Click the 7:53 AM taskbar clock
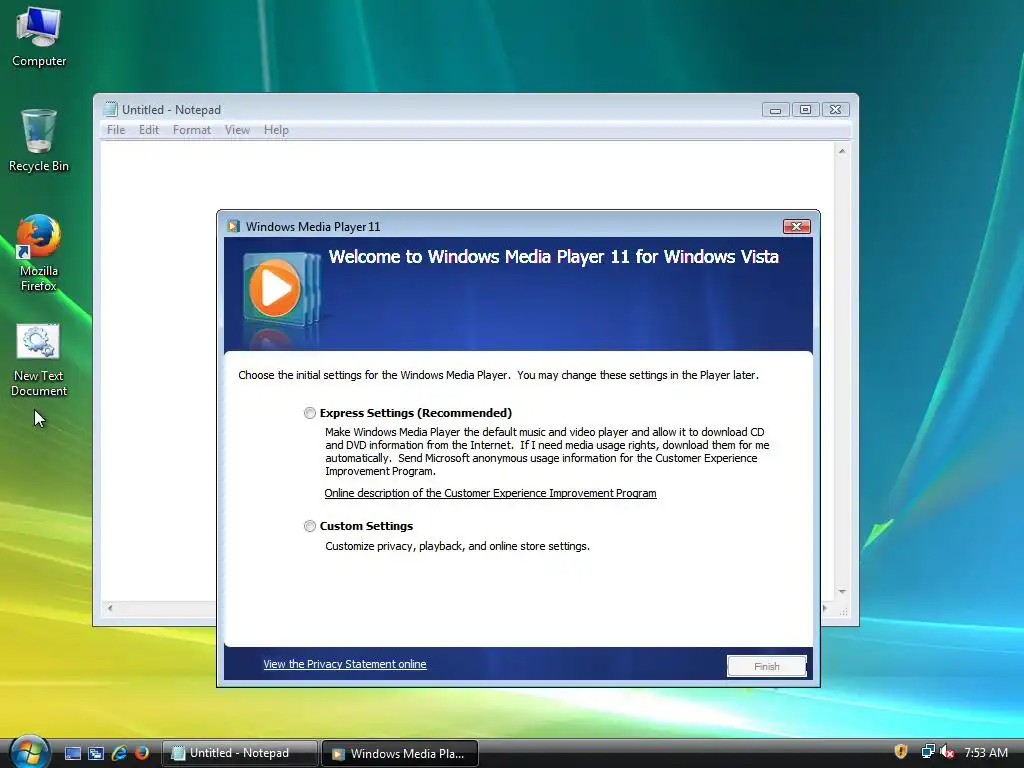Viewport: 1024px width, 768px height. coord(986,752)
